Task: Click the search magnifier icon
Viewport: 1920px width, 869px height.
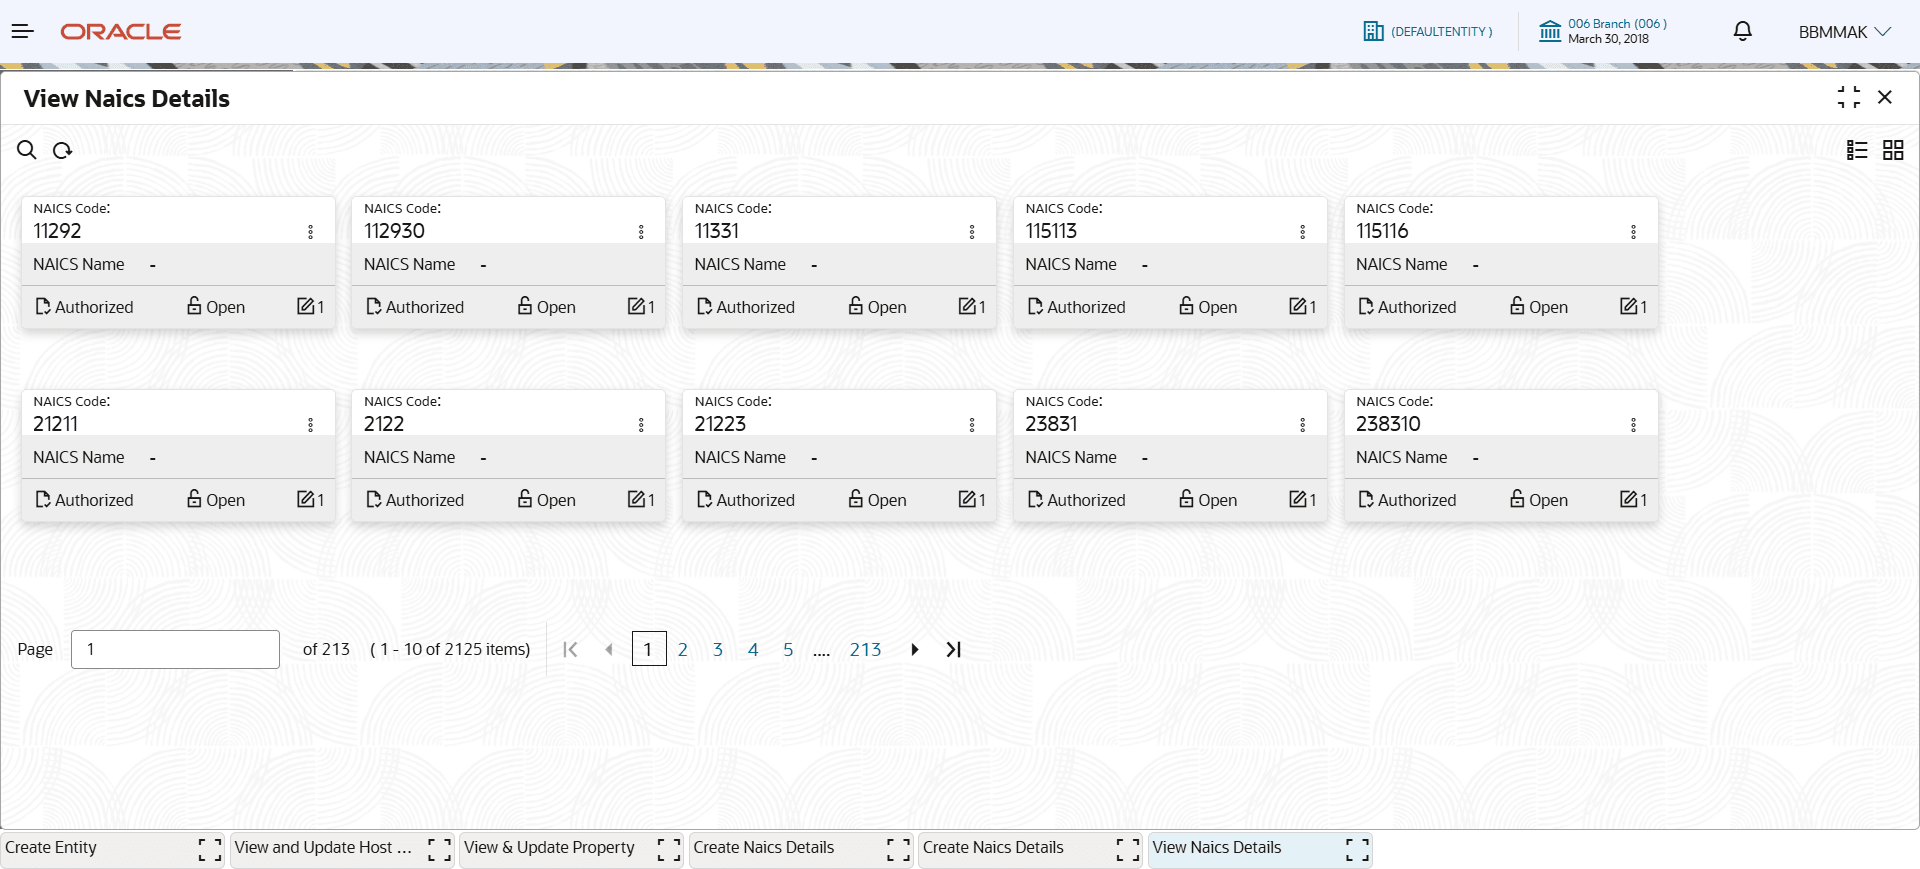Action: click(27, 150)
